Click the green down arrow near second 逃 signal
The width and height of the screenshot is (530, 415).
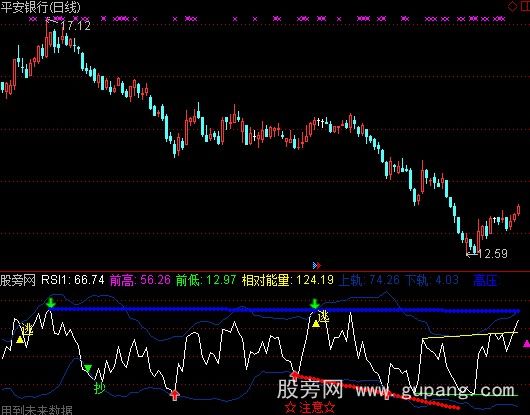point(315,303)
